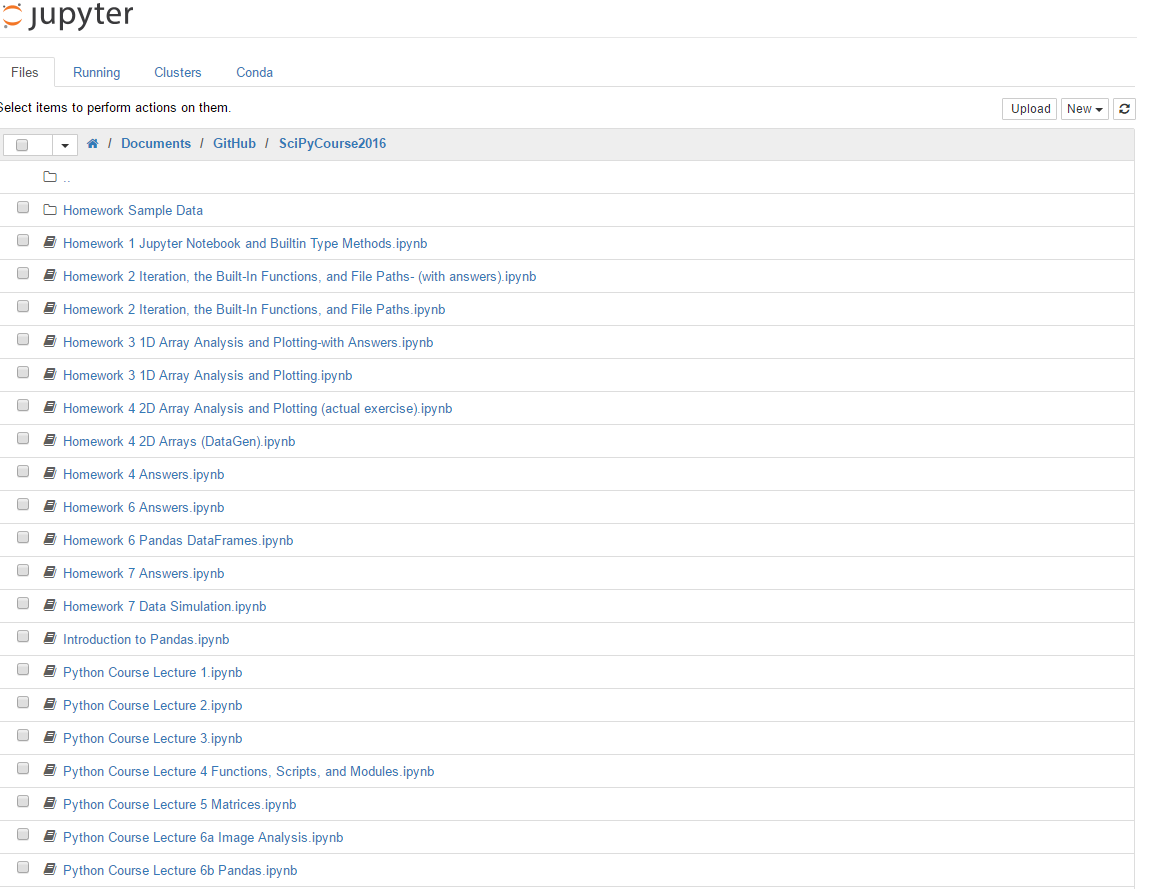
Task: Click notebook icon beside Python Course Lecture 3
Action: click(x=50, y=738)
